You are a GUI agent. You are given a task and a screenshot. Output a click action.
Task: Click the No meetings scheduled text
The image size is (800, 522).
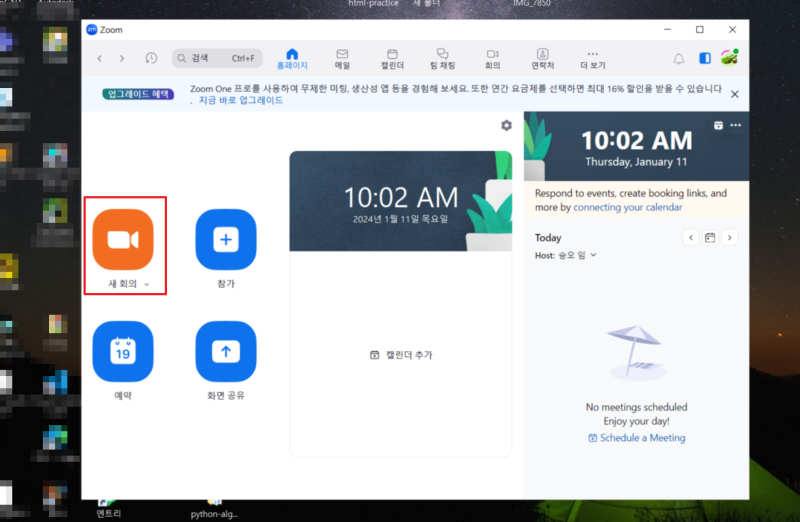[636, 407]
